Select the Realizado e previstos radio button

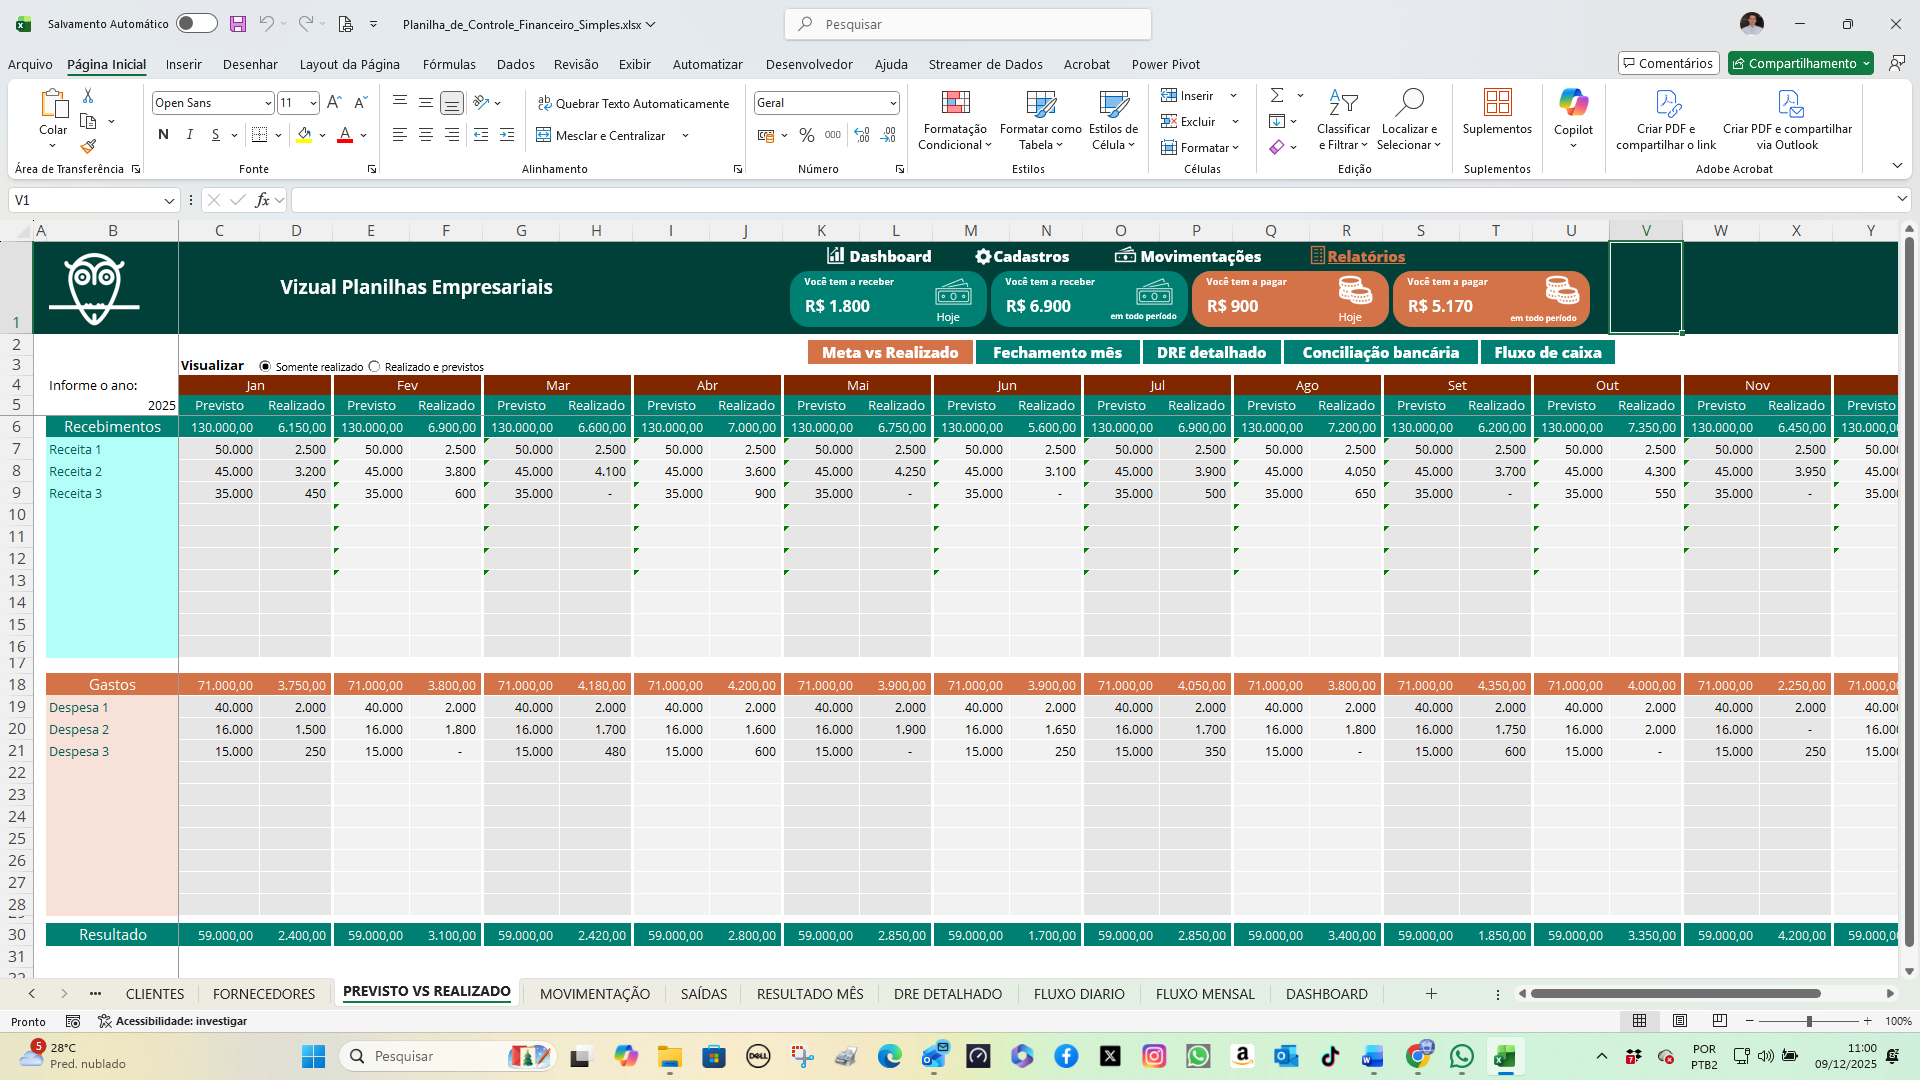(375, 367)
